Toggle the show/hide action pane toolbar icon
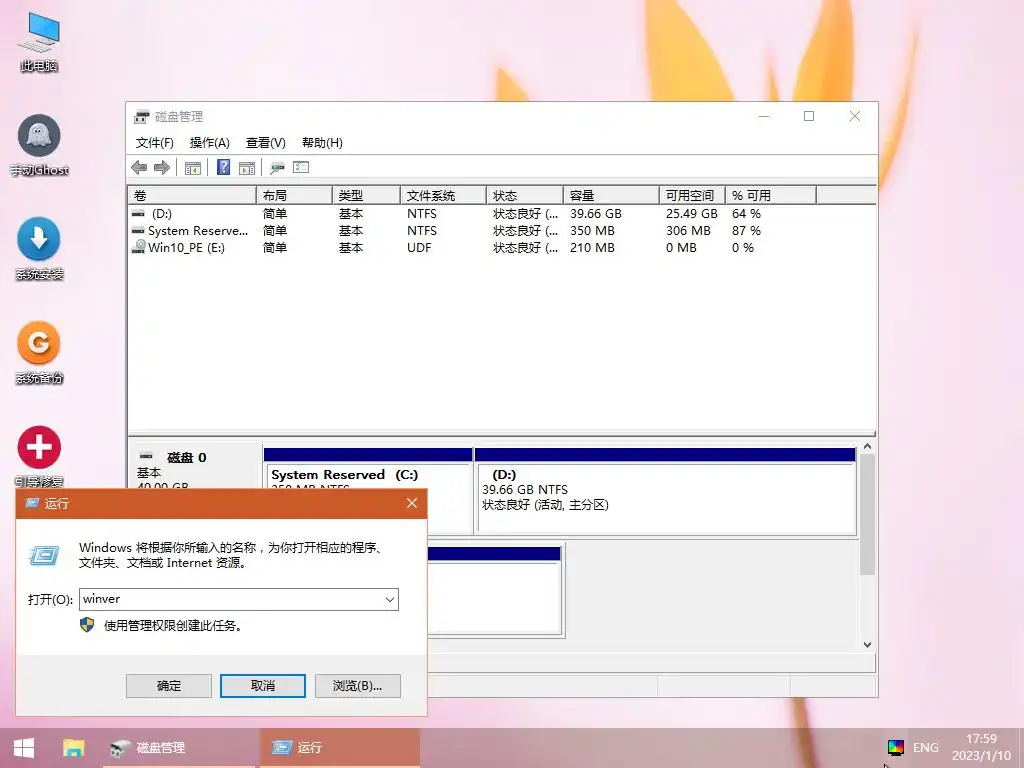The height and width of the screenshot is (768, 1024). (x=247, y=168)
